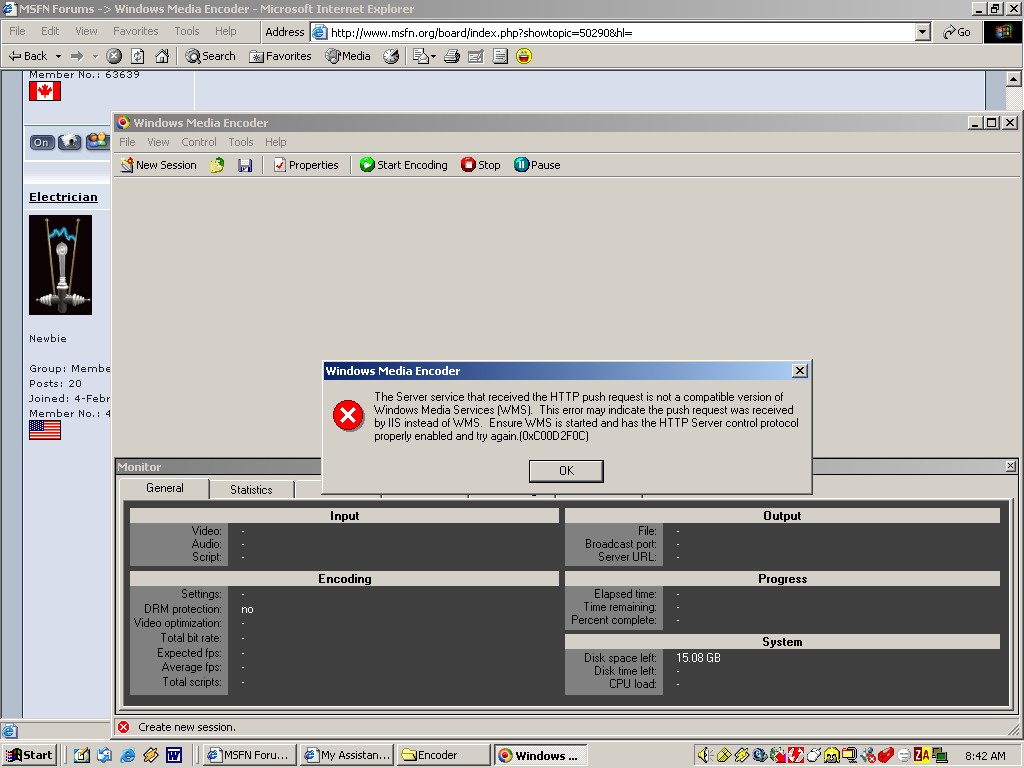Click the Discuss toolbar icon

click(500, 56)
